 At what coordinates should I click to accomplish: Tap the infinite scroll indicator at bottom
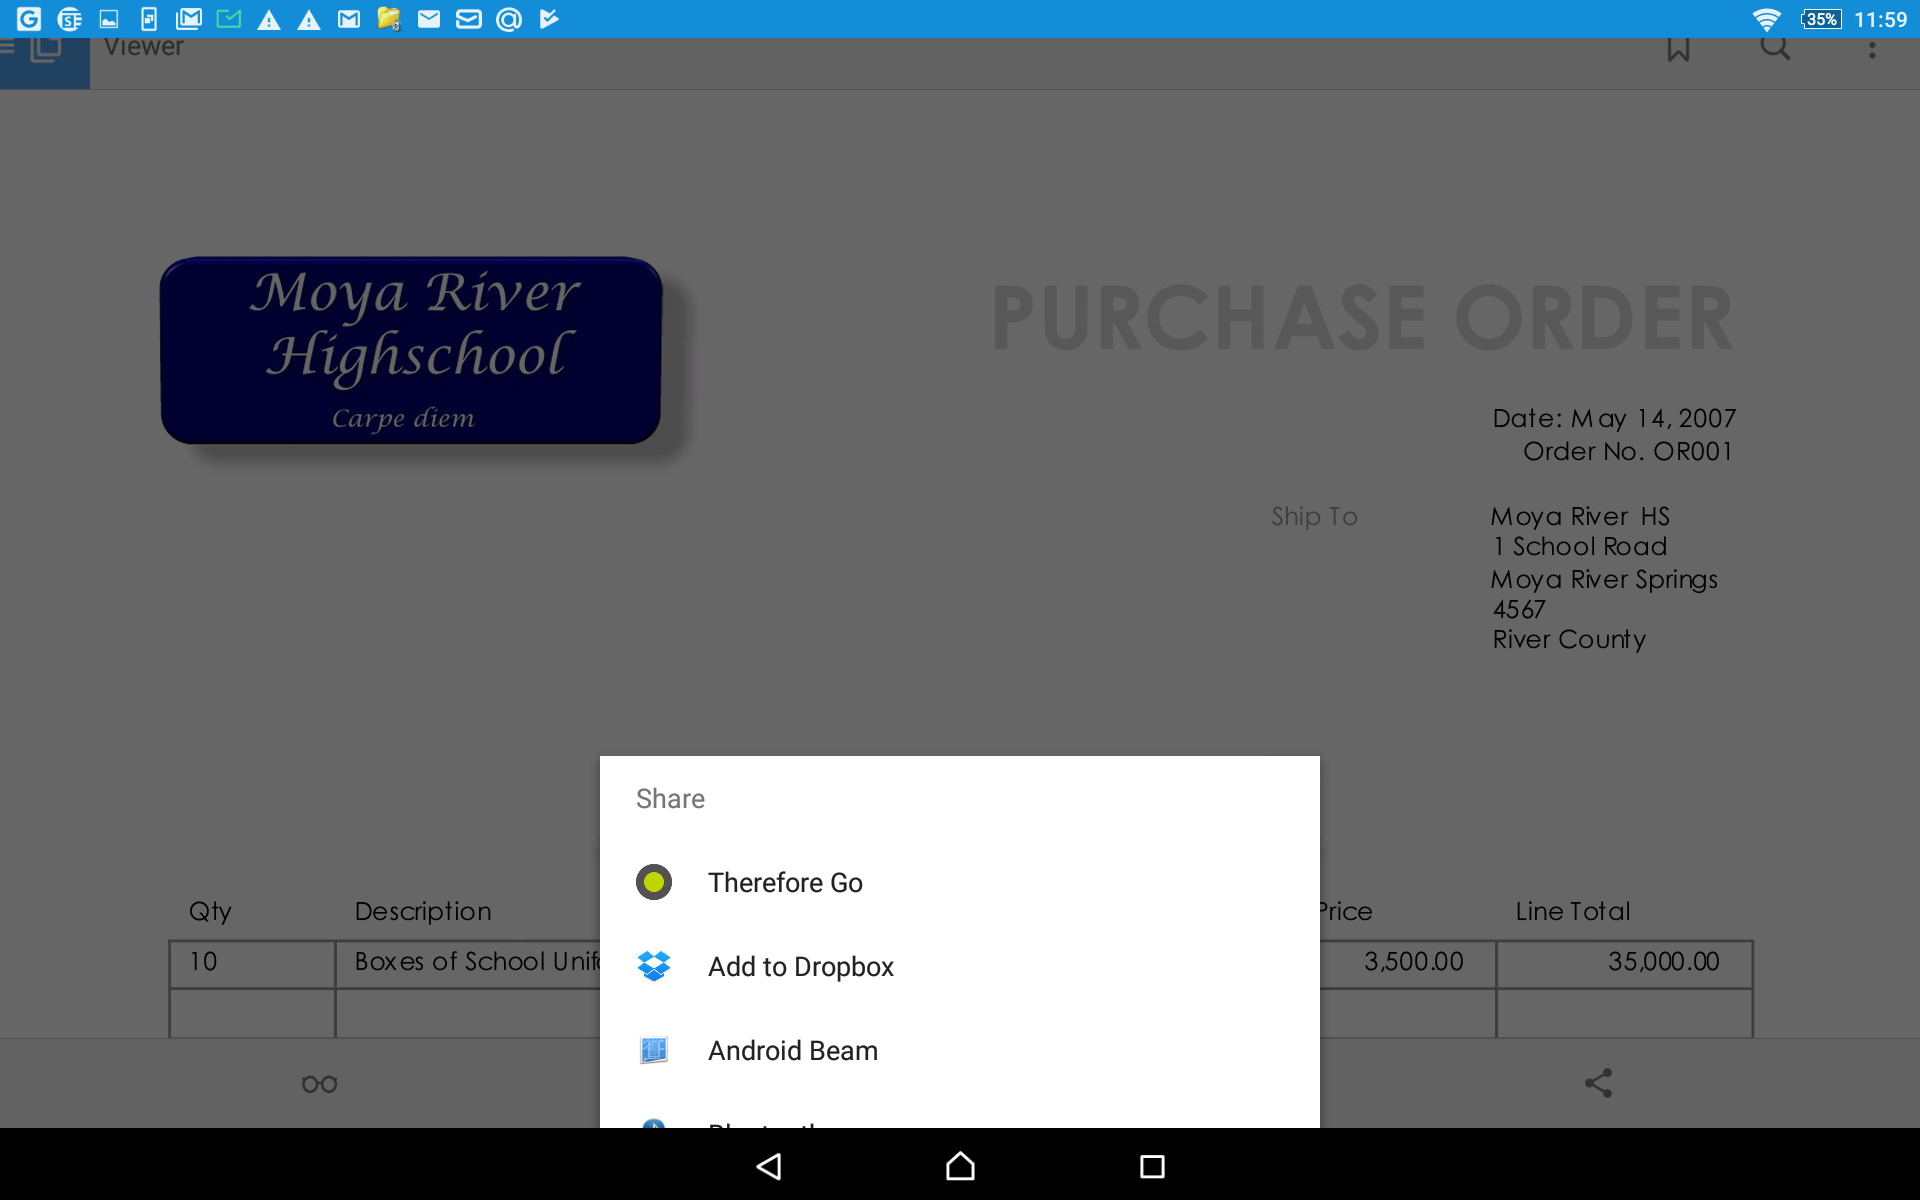(x=318, y=1082)
